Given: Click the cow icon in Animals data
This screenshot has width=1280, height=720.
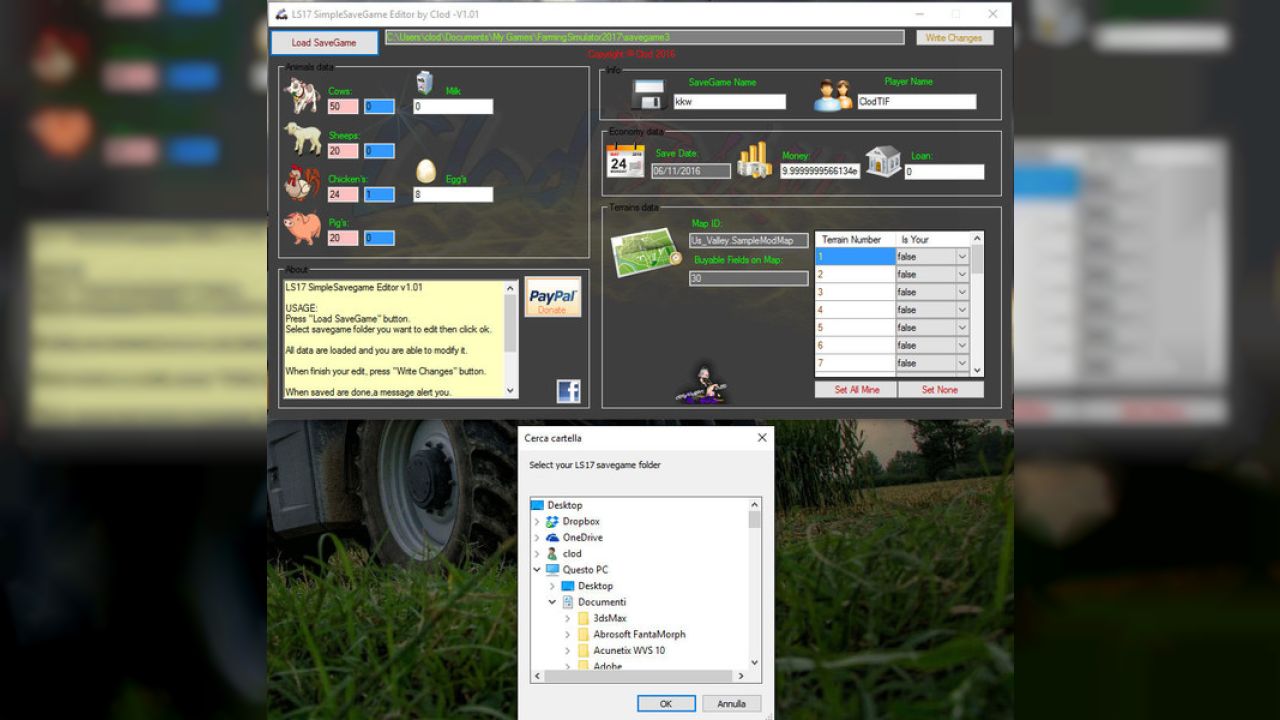Looking at the screenshot, I should click(301, 97).
